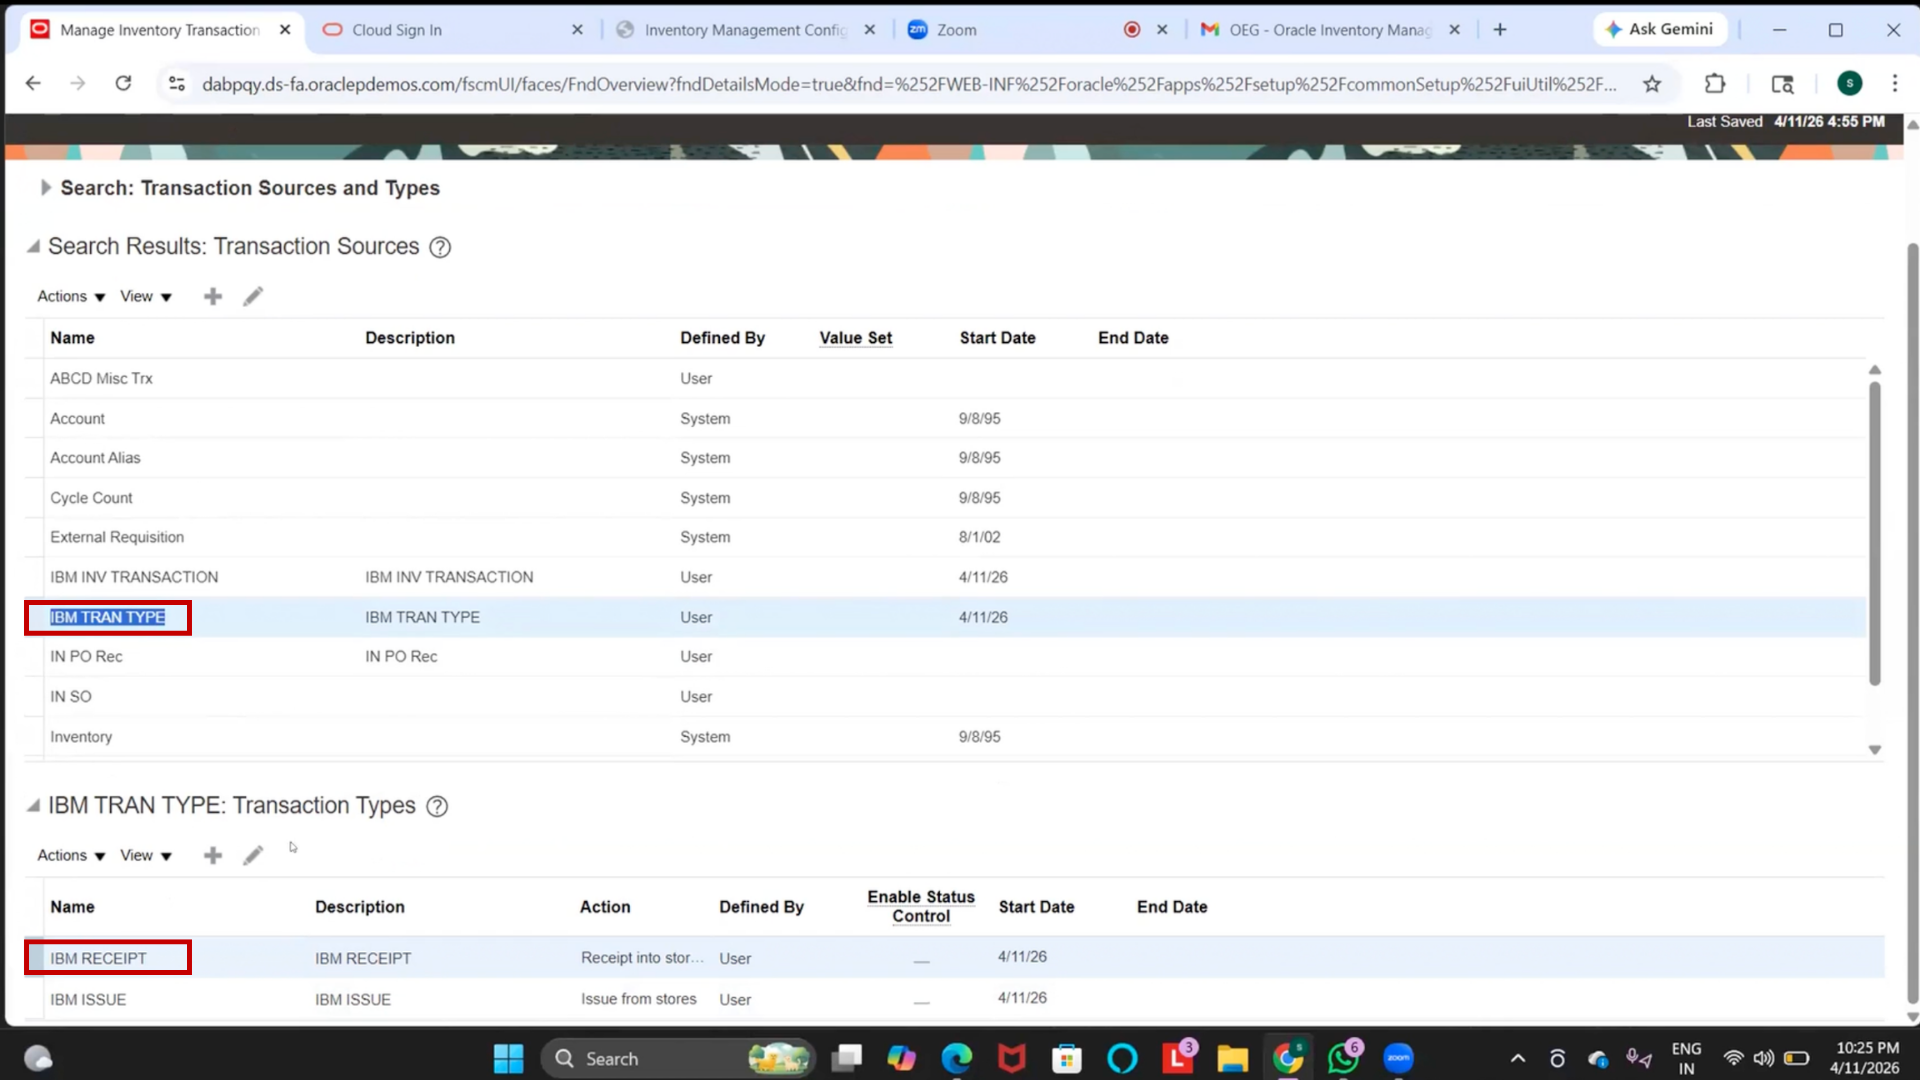Open Windows Start menu
This screenshot has height=1080, width=1920.
point(508,1058)
